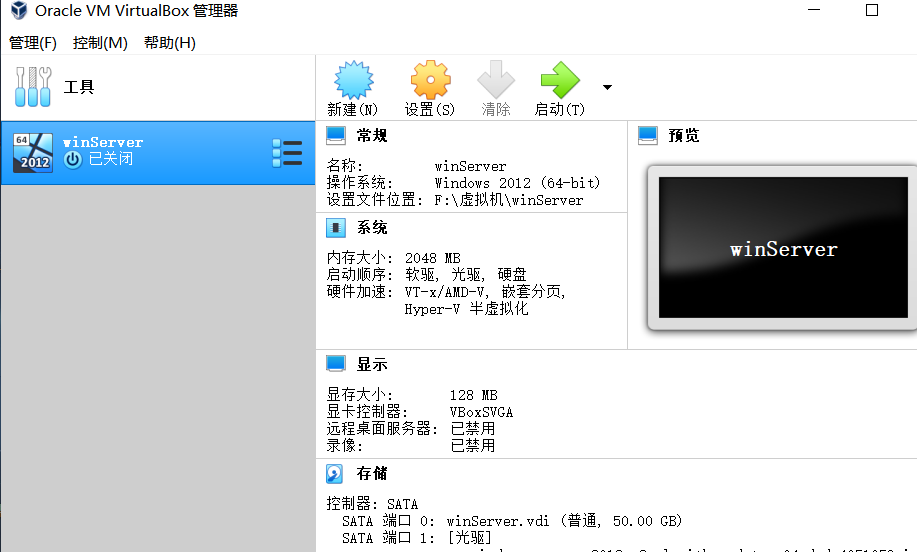The image size is (917, 552).
Task: Start the VM with 启动(T) green arrow
Action: click(x=560, y=80)
